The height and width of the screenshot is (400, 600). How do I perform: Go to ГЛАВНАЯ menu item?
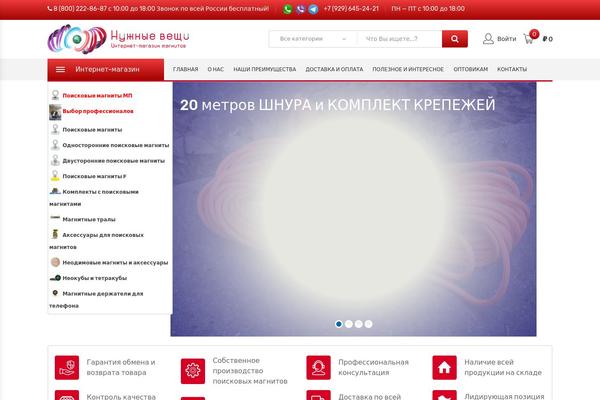[x=186, y=69]
